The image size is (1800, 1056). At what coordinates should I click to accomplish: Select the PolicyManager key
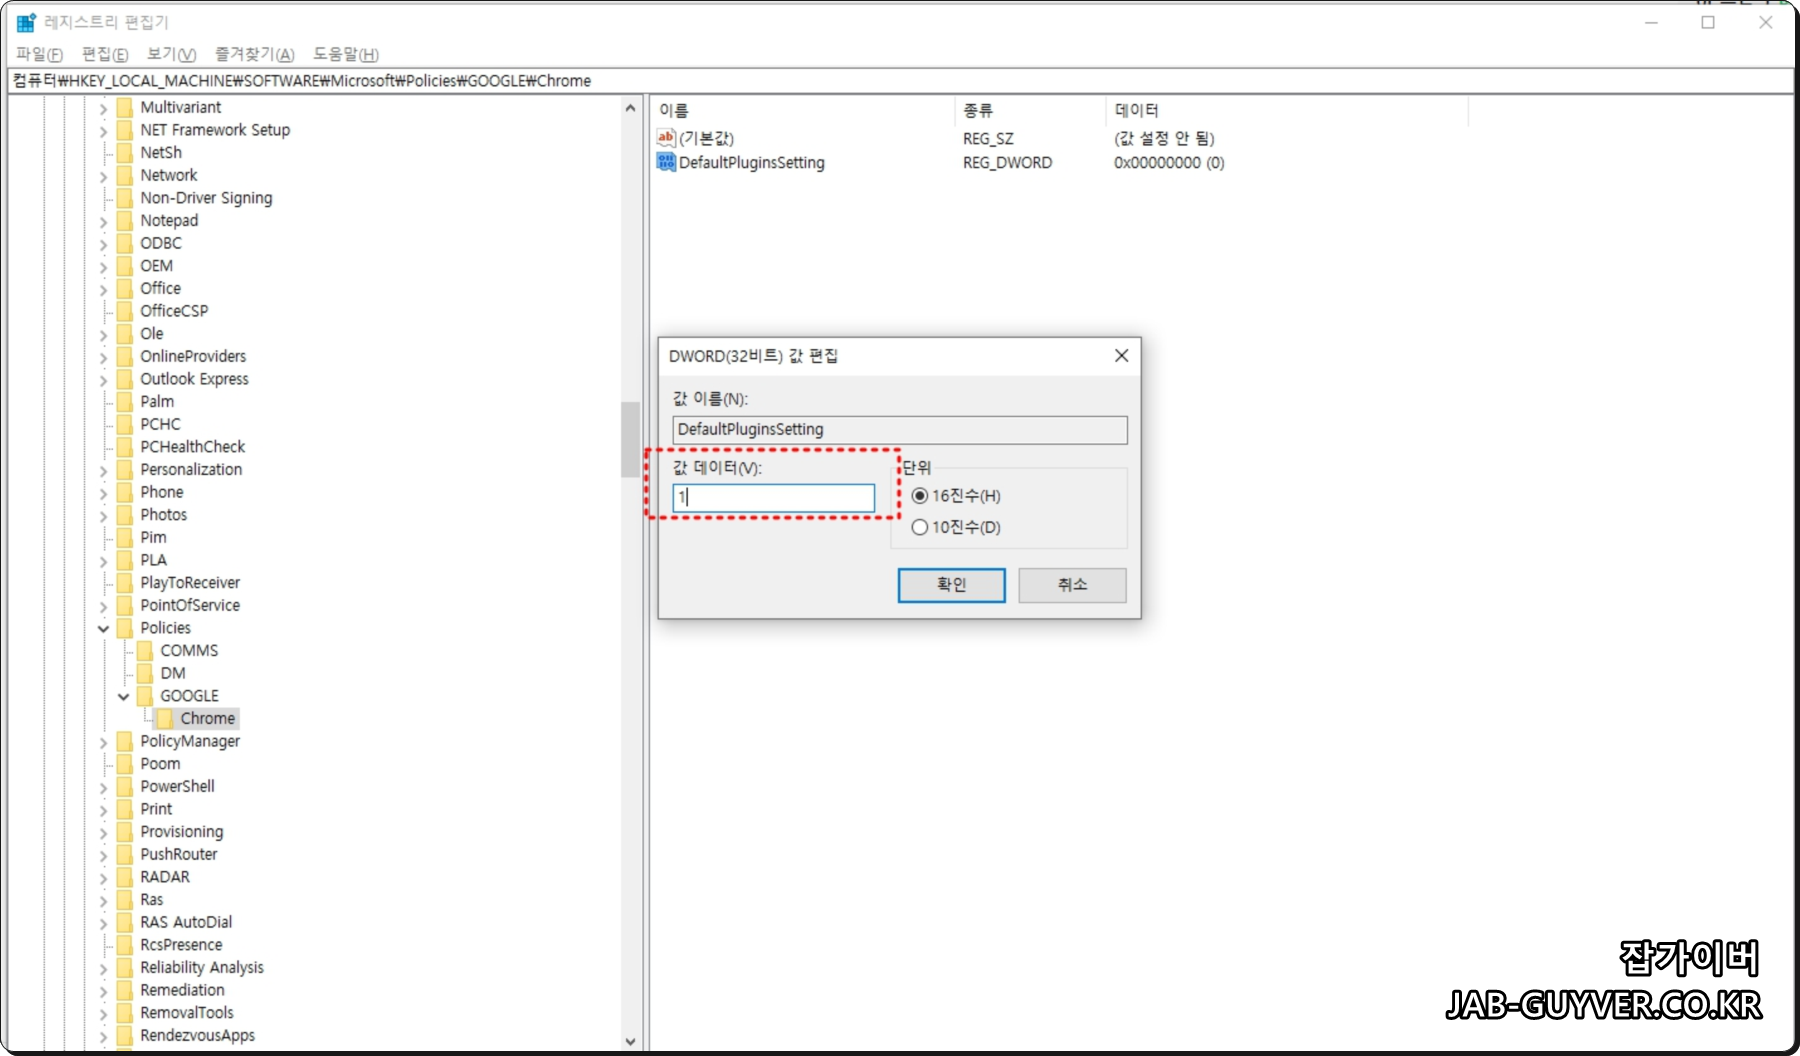point(190,741)
